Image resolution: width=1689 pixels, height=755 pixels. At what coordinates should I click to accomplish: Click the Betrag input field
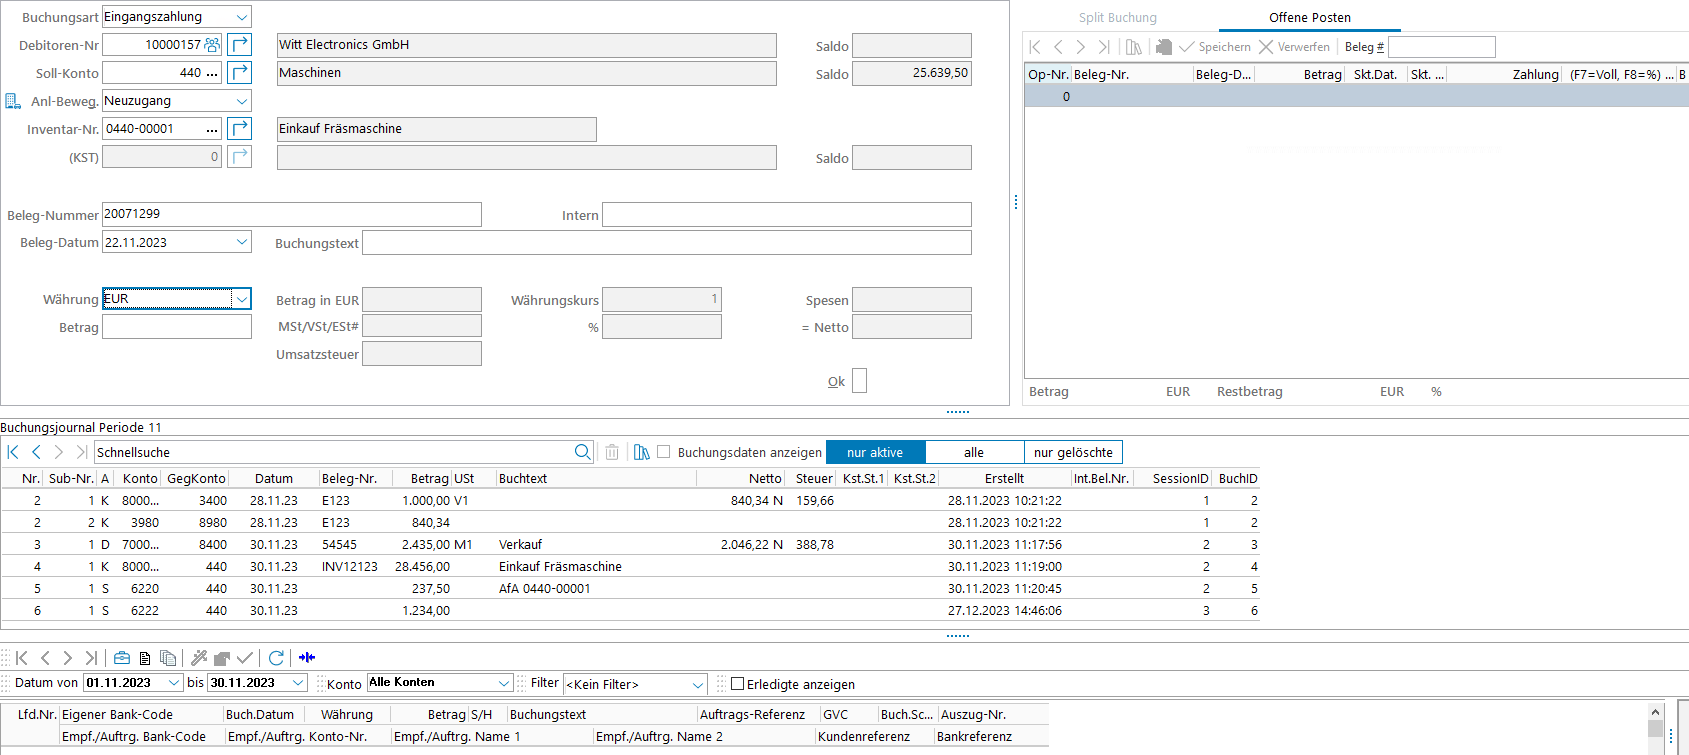pyautogui.click(x=177, y=327)
